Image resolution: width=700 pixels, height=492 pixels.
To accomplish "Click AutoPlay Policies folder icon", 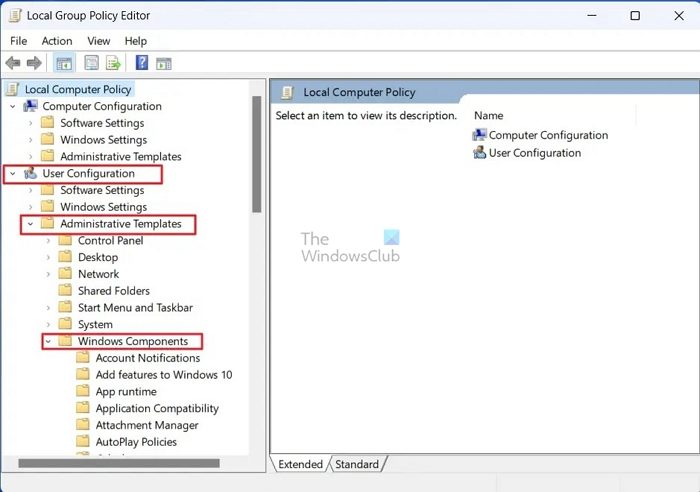I will coord(83,442).
